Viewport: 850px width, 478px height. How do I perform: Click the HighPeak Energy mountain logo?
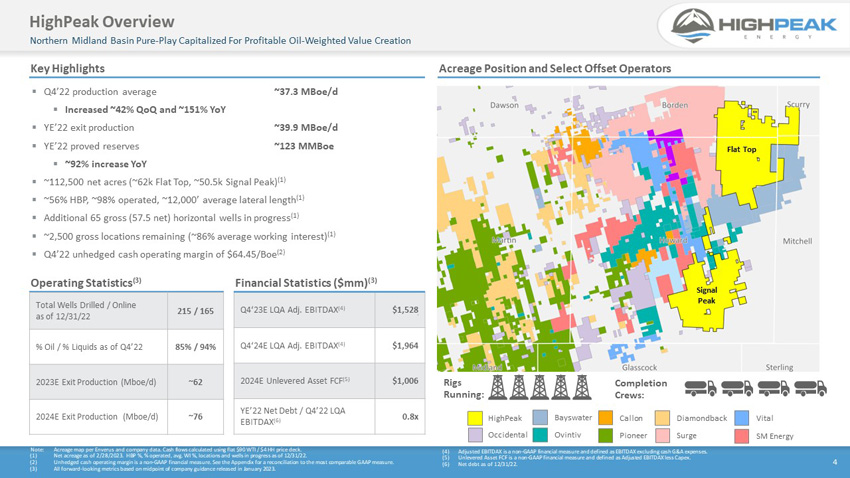tap(693, 25)
